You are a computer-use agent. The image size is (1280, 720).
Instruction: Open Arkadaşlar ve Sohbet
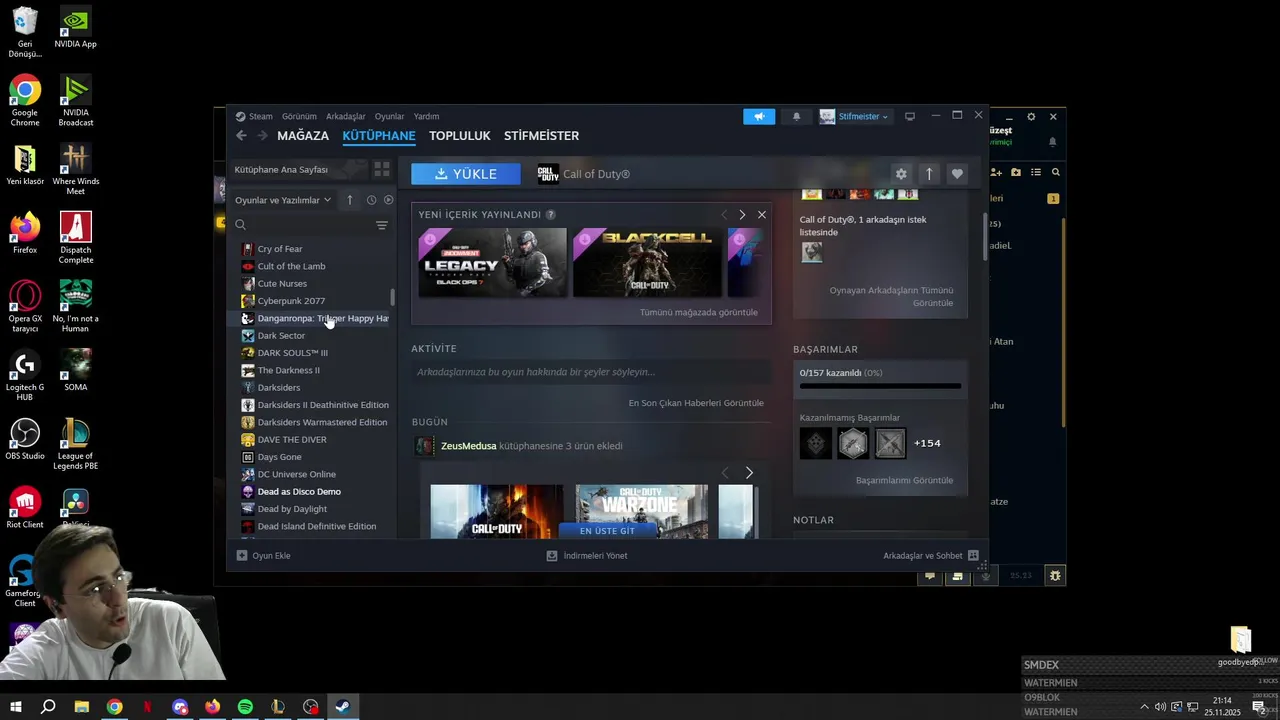pyautogui.click(x=931, y=556)
